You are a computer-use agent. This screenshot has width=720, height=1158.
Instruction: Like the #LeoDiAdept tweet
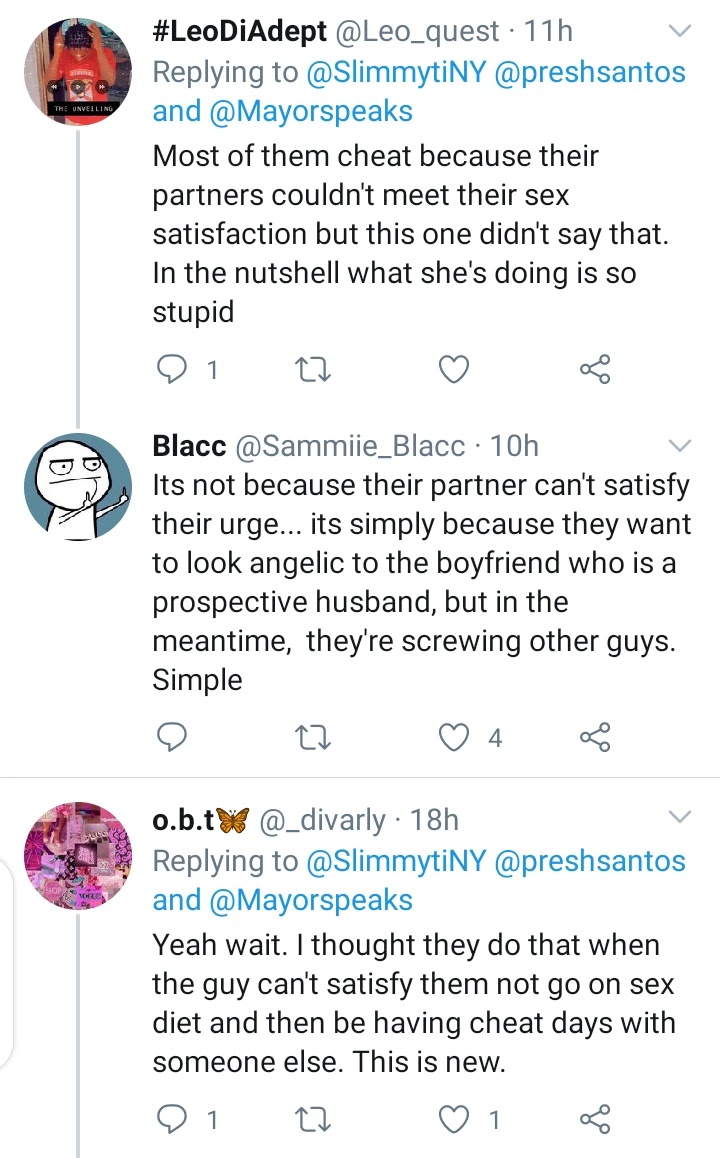pyautogui.click(x=455, y=371)
